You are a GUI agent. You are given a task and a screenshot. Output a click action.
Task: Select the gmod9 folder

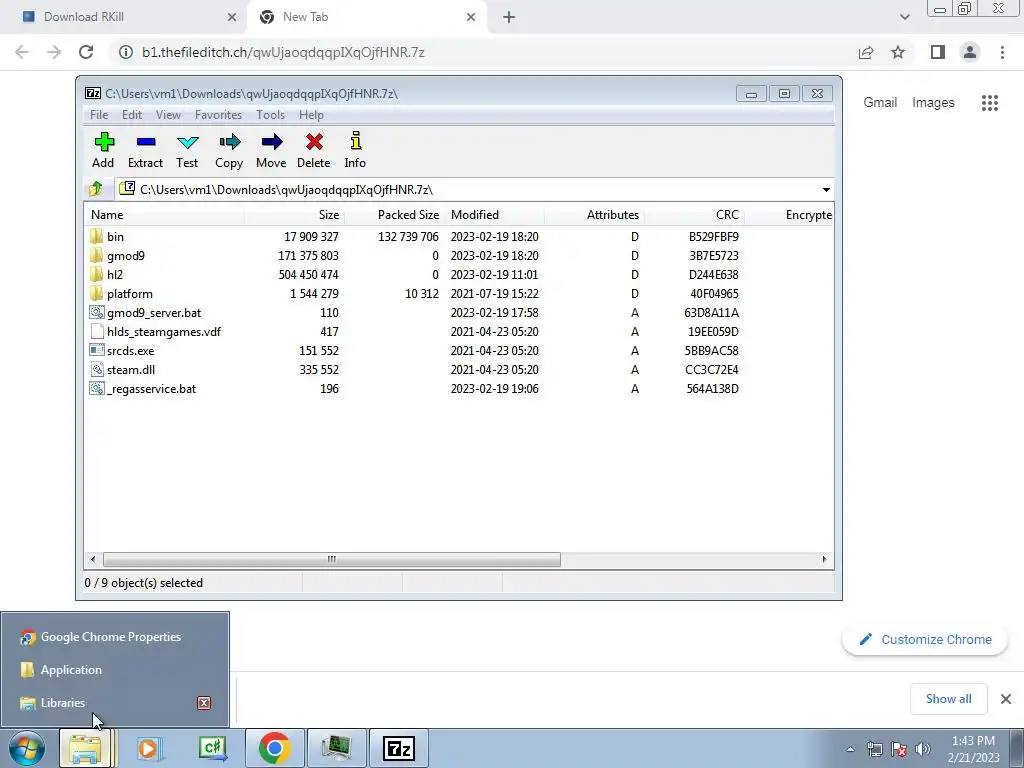pyautogui.click(x=125, y=255)
